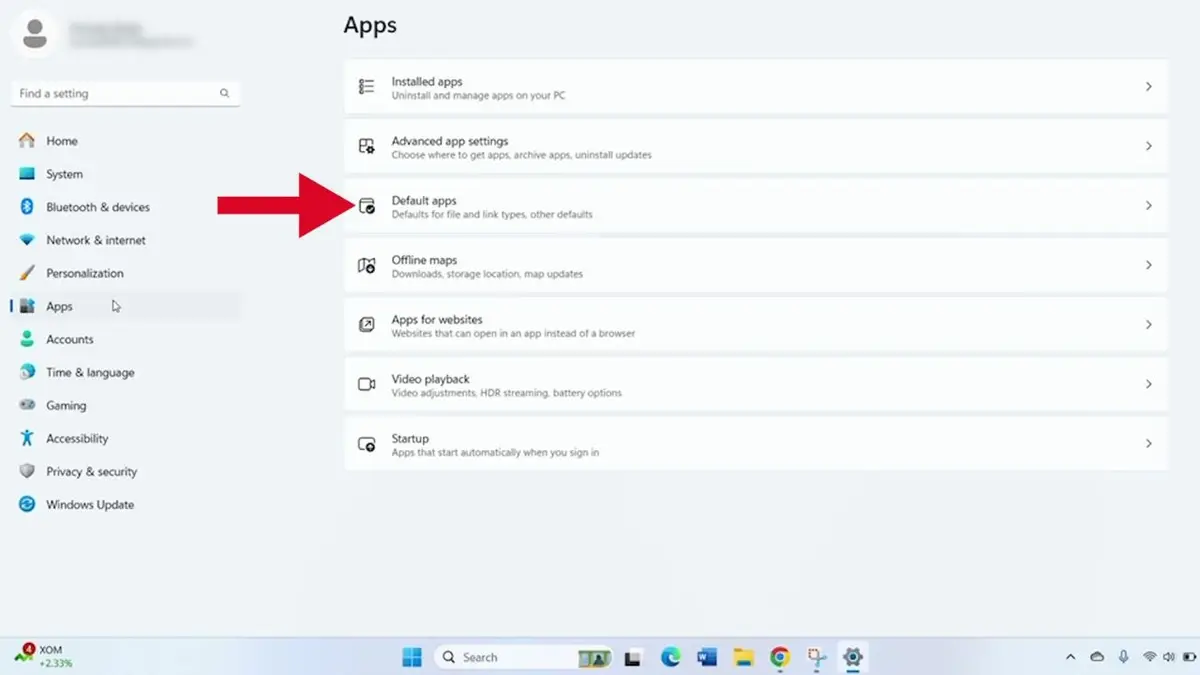Open File Explorer from taskbar
This screenshot has height=675, width=1200.
pyautogui.click(x=743, y=657)
